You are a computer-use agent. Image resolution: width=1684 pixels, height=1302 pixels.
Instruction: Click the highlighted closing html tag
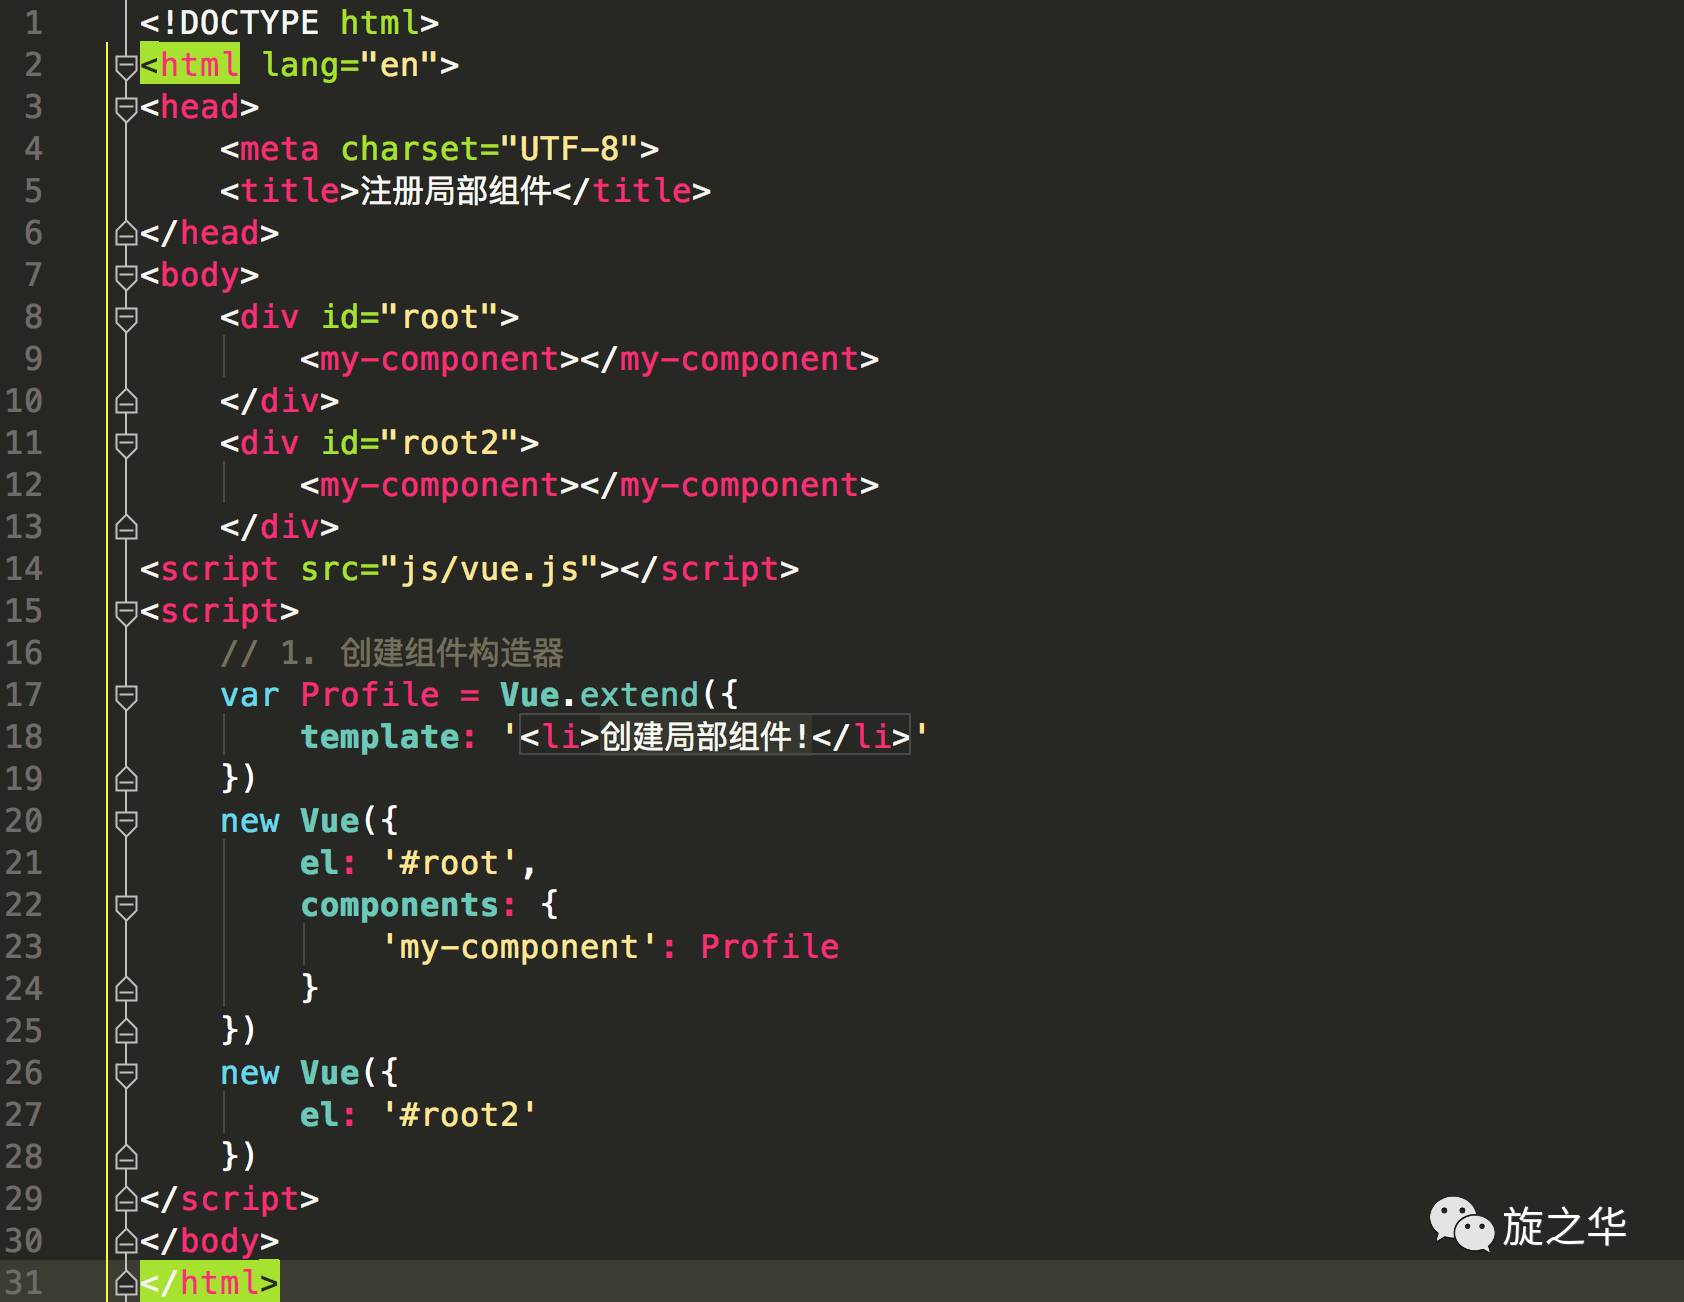tap(210, 1281)
